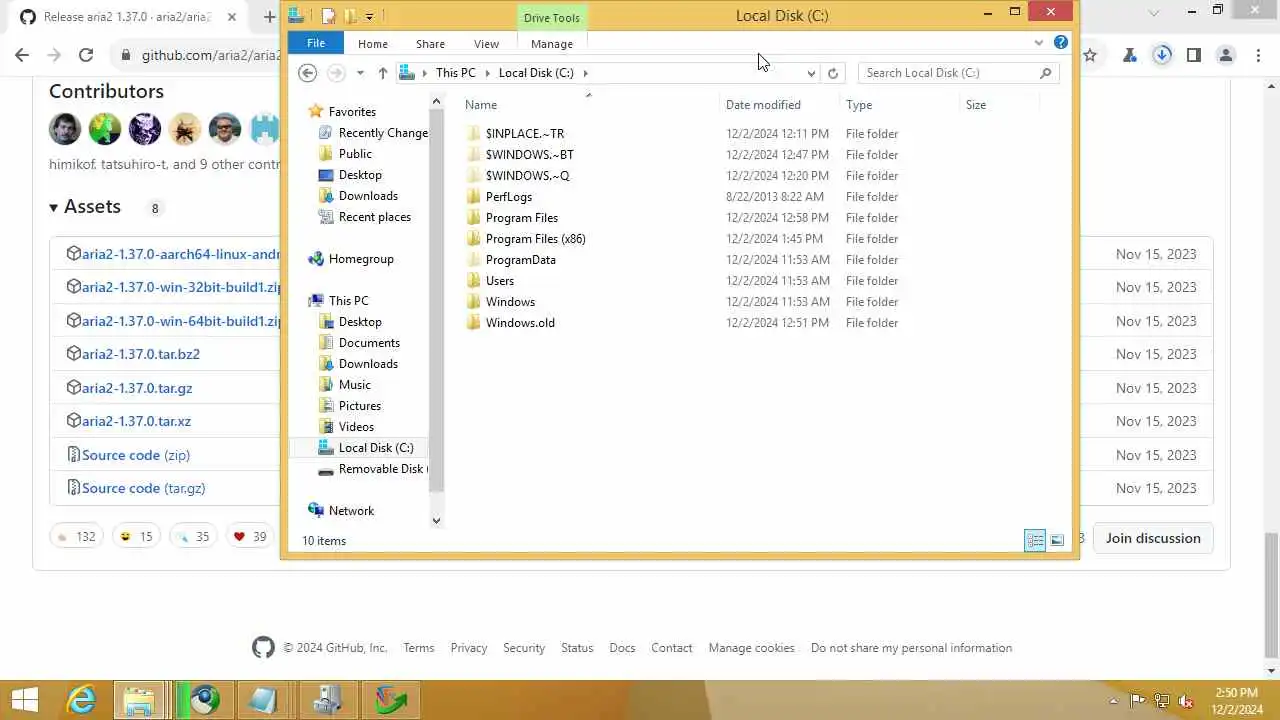Select the $WINDOWS.~Q folder

point(527,176)
